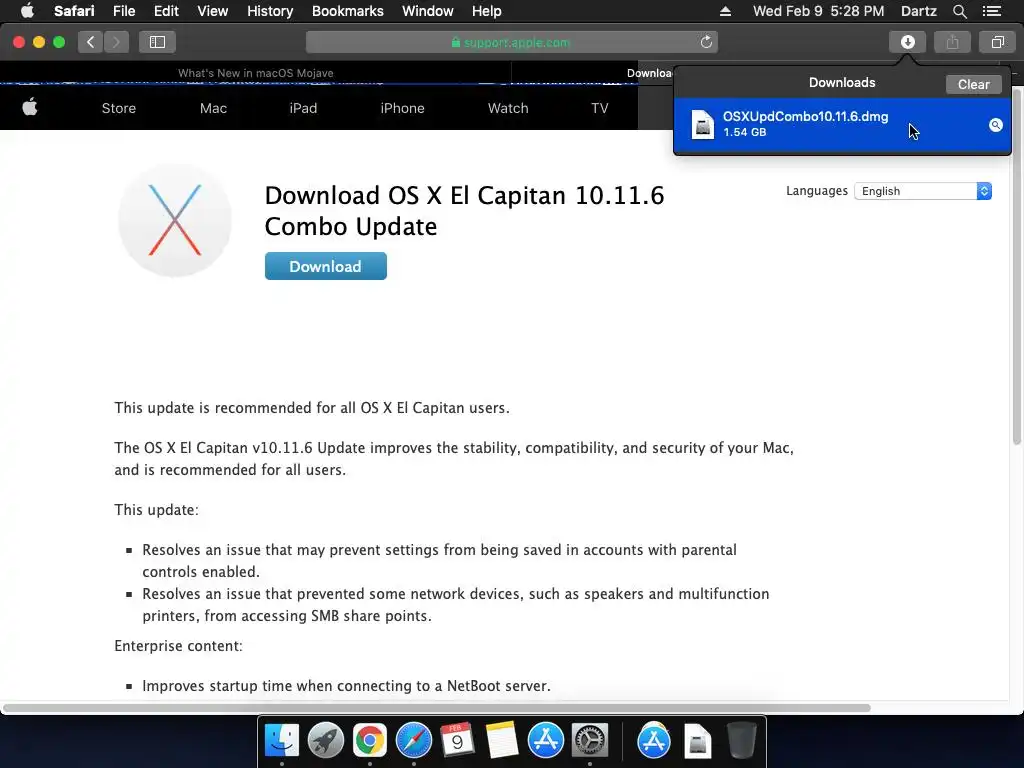Open the App Store icon beside Notes
The image size is (1024, 768).
click(545, 741)
